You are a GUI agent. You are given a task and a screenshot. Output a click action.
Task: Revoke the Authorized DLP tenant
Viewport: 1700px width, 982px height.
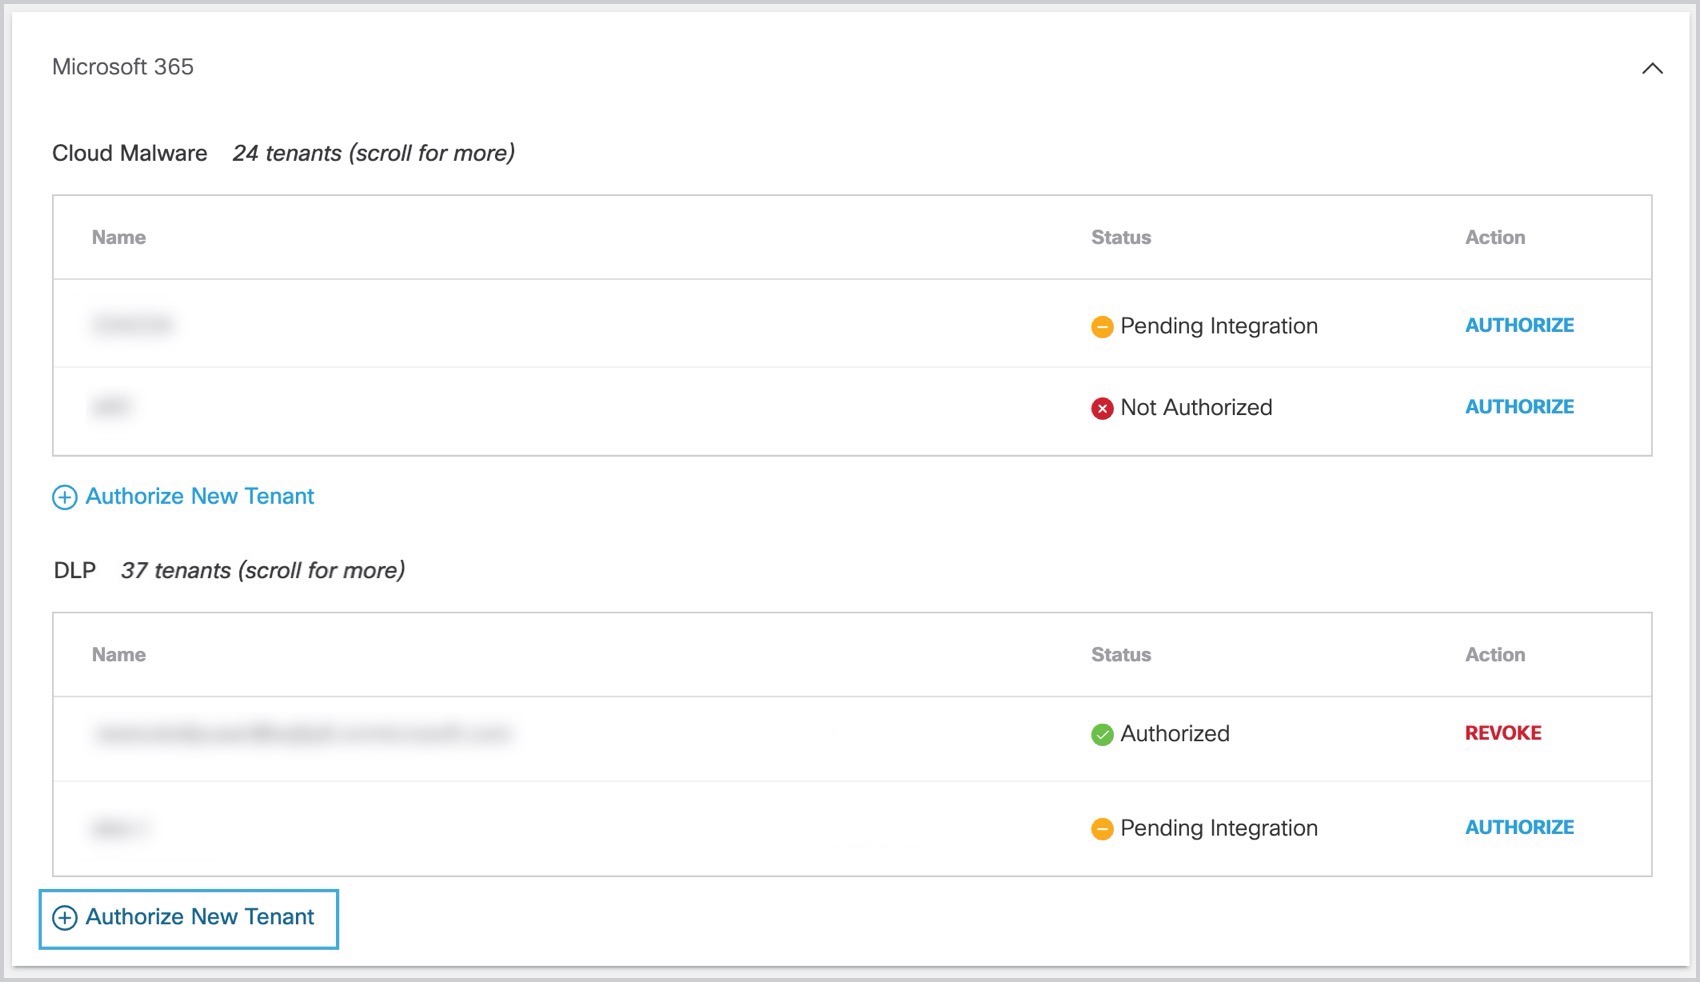point(1503,733)
